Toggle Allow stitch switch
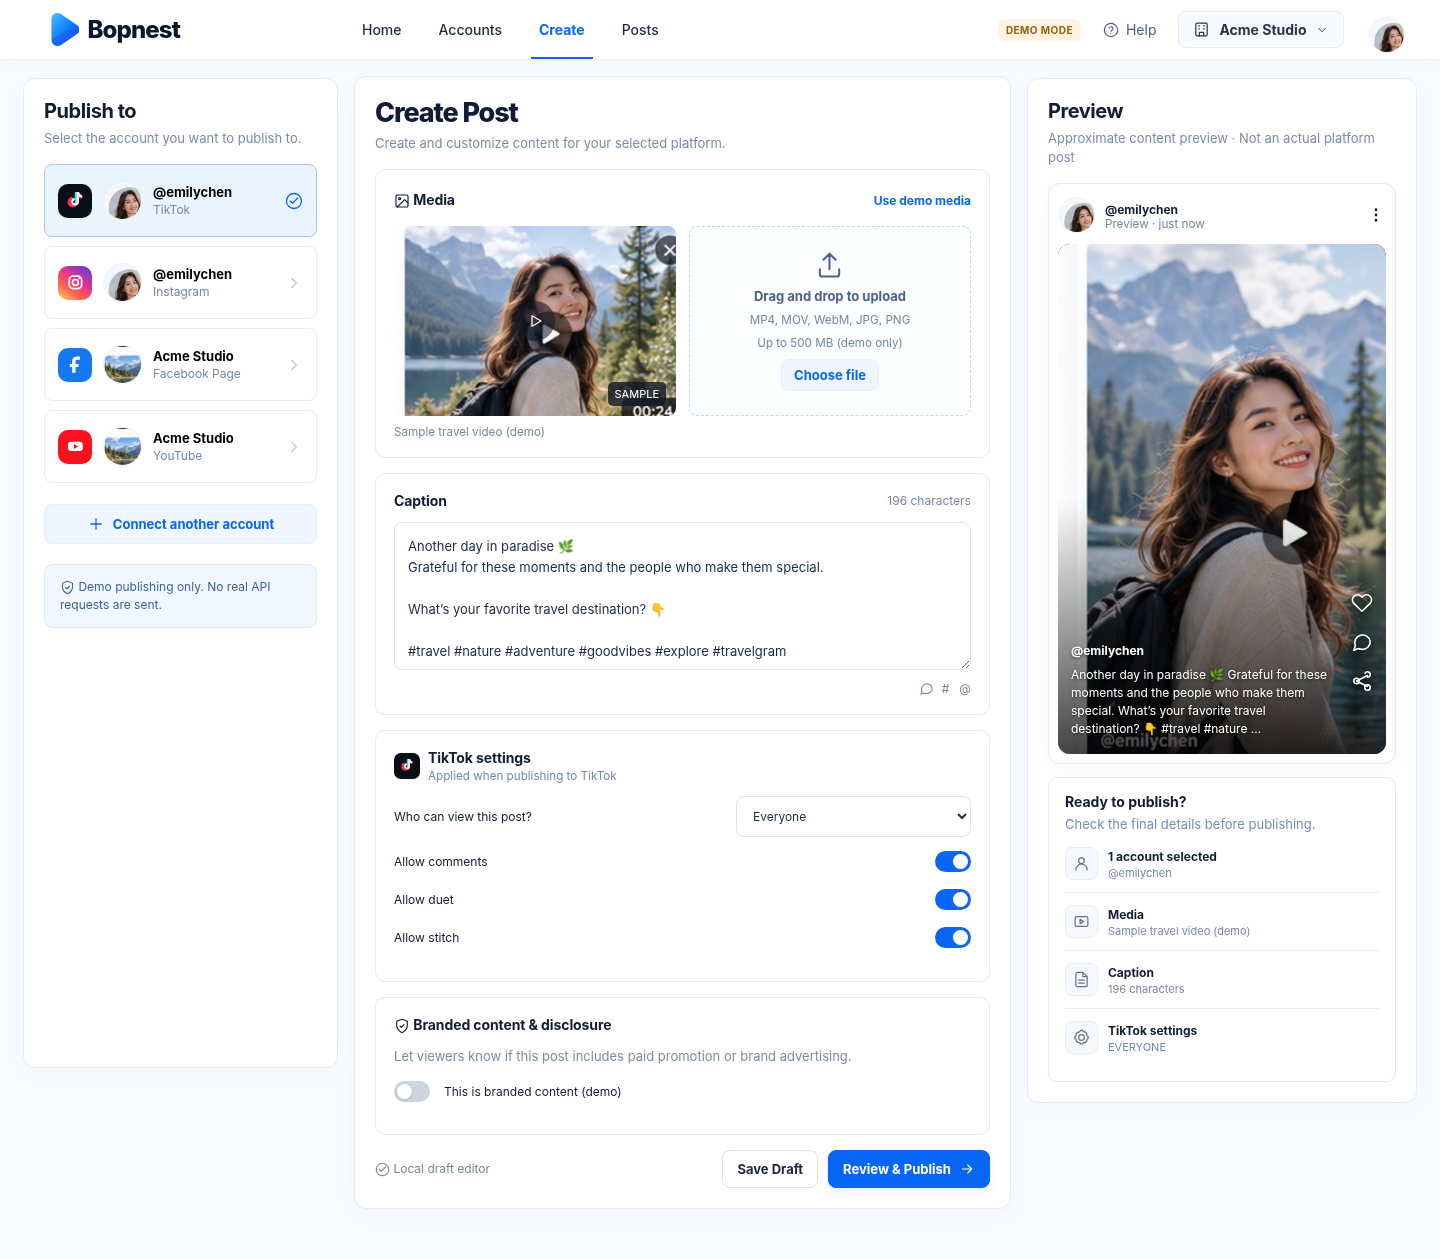1440x1259 pixels. [953, 938]
